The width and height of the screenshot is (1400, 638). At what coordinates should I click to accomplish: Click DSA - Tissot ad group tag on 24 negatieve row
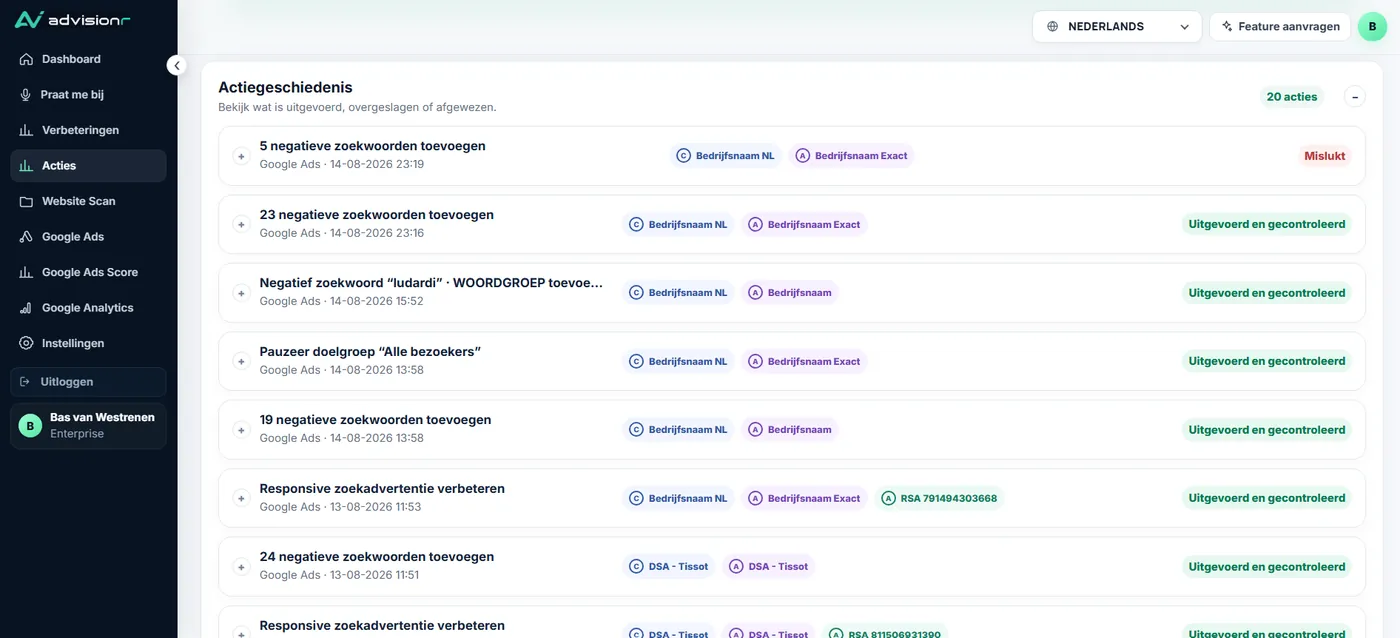tap(768, 566)
